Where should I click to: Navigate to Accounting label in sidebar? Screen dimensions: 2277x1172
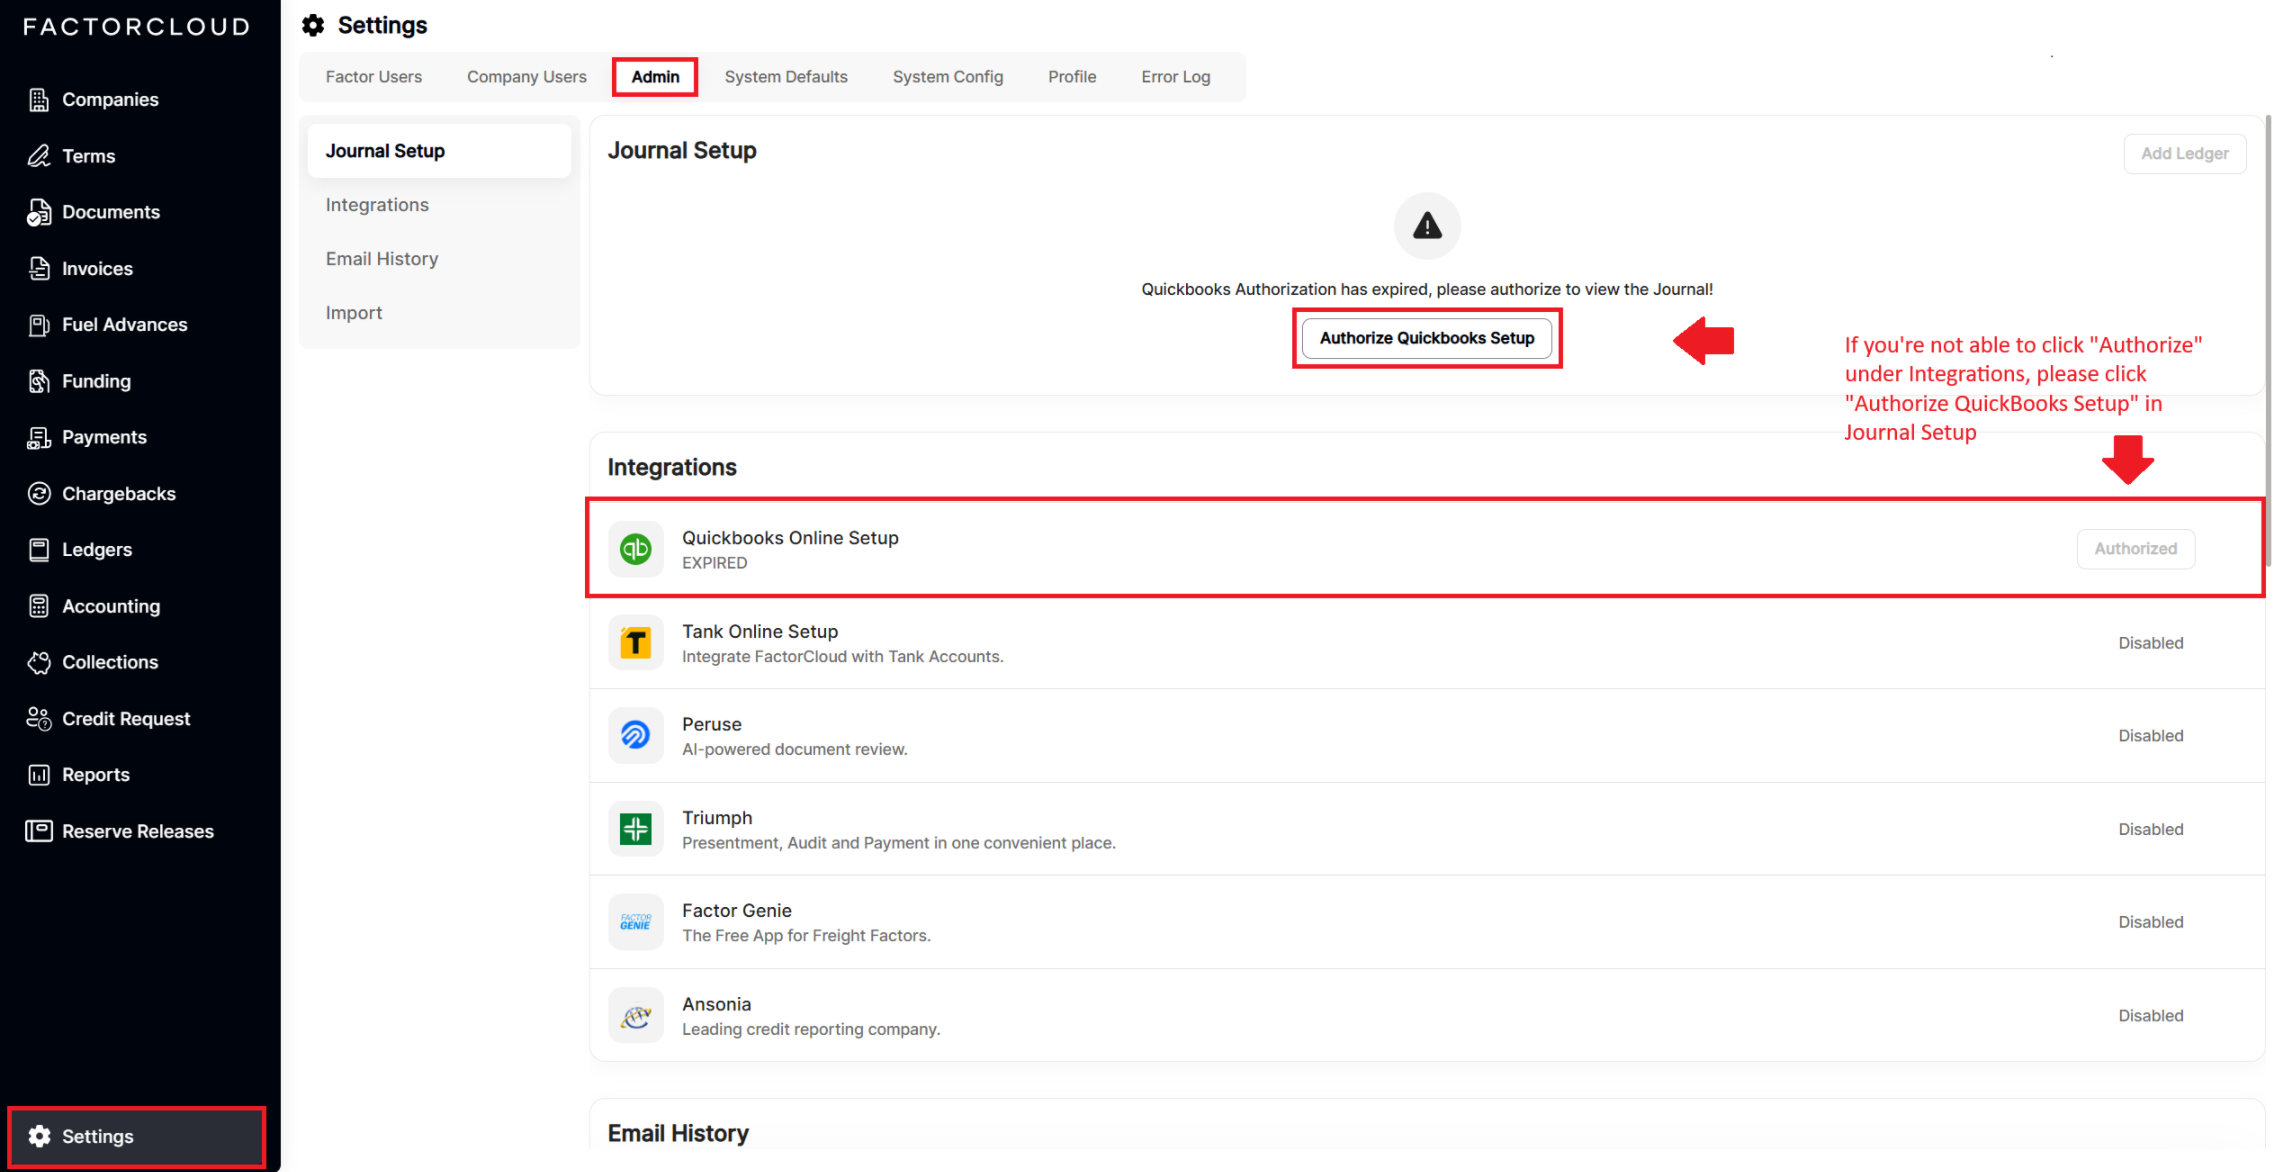pyautogui.click(x=111, y=606)
